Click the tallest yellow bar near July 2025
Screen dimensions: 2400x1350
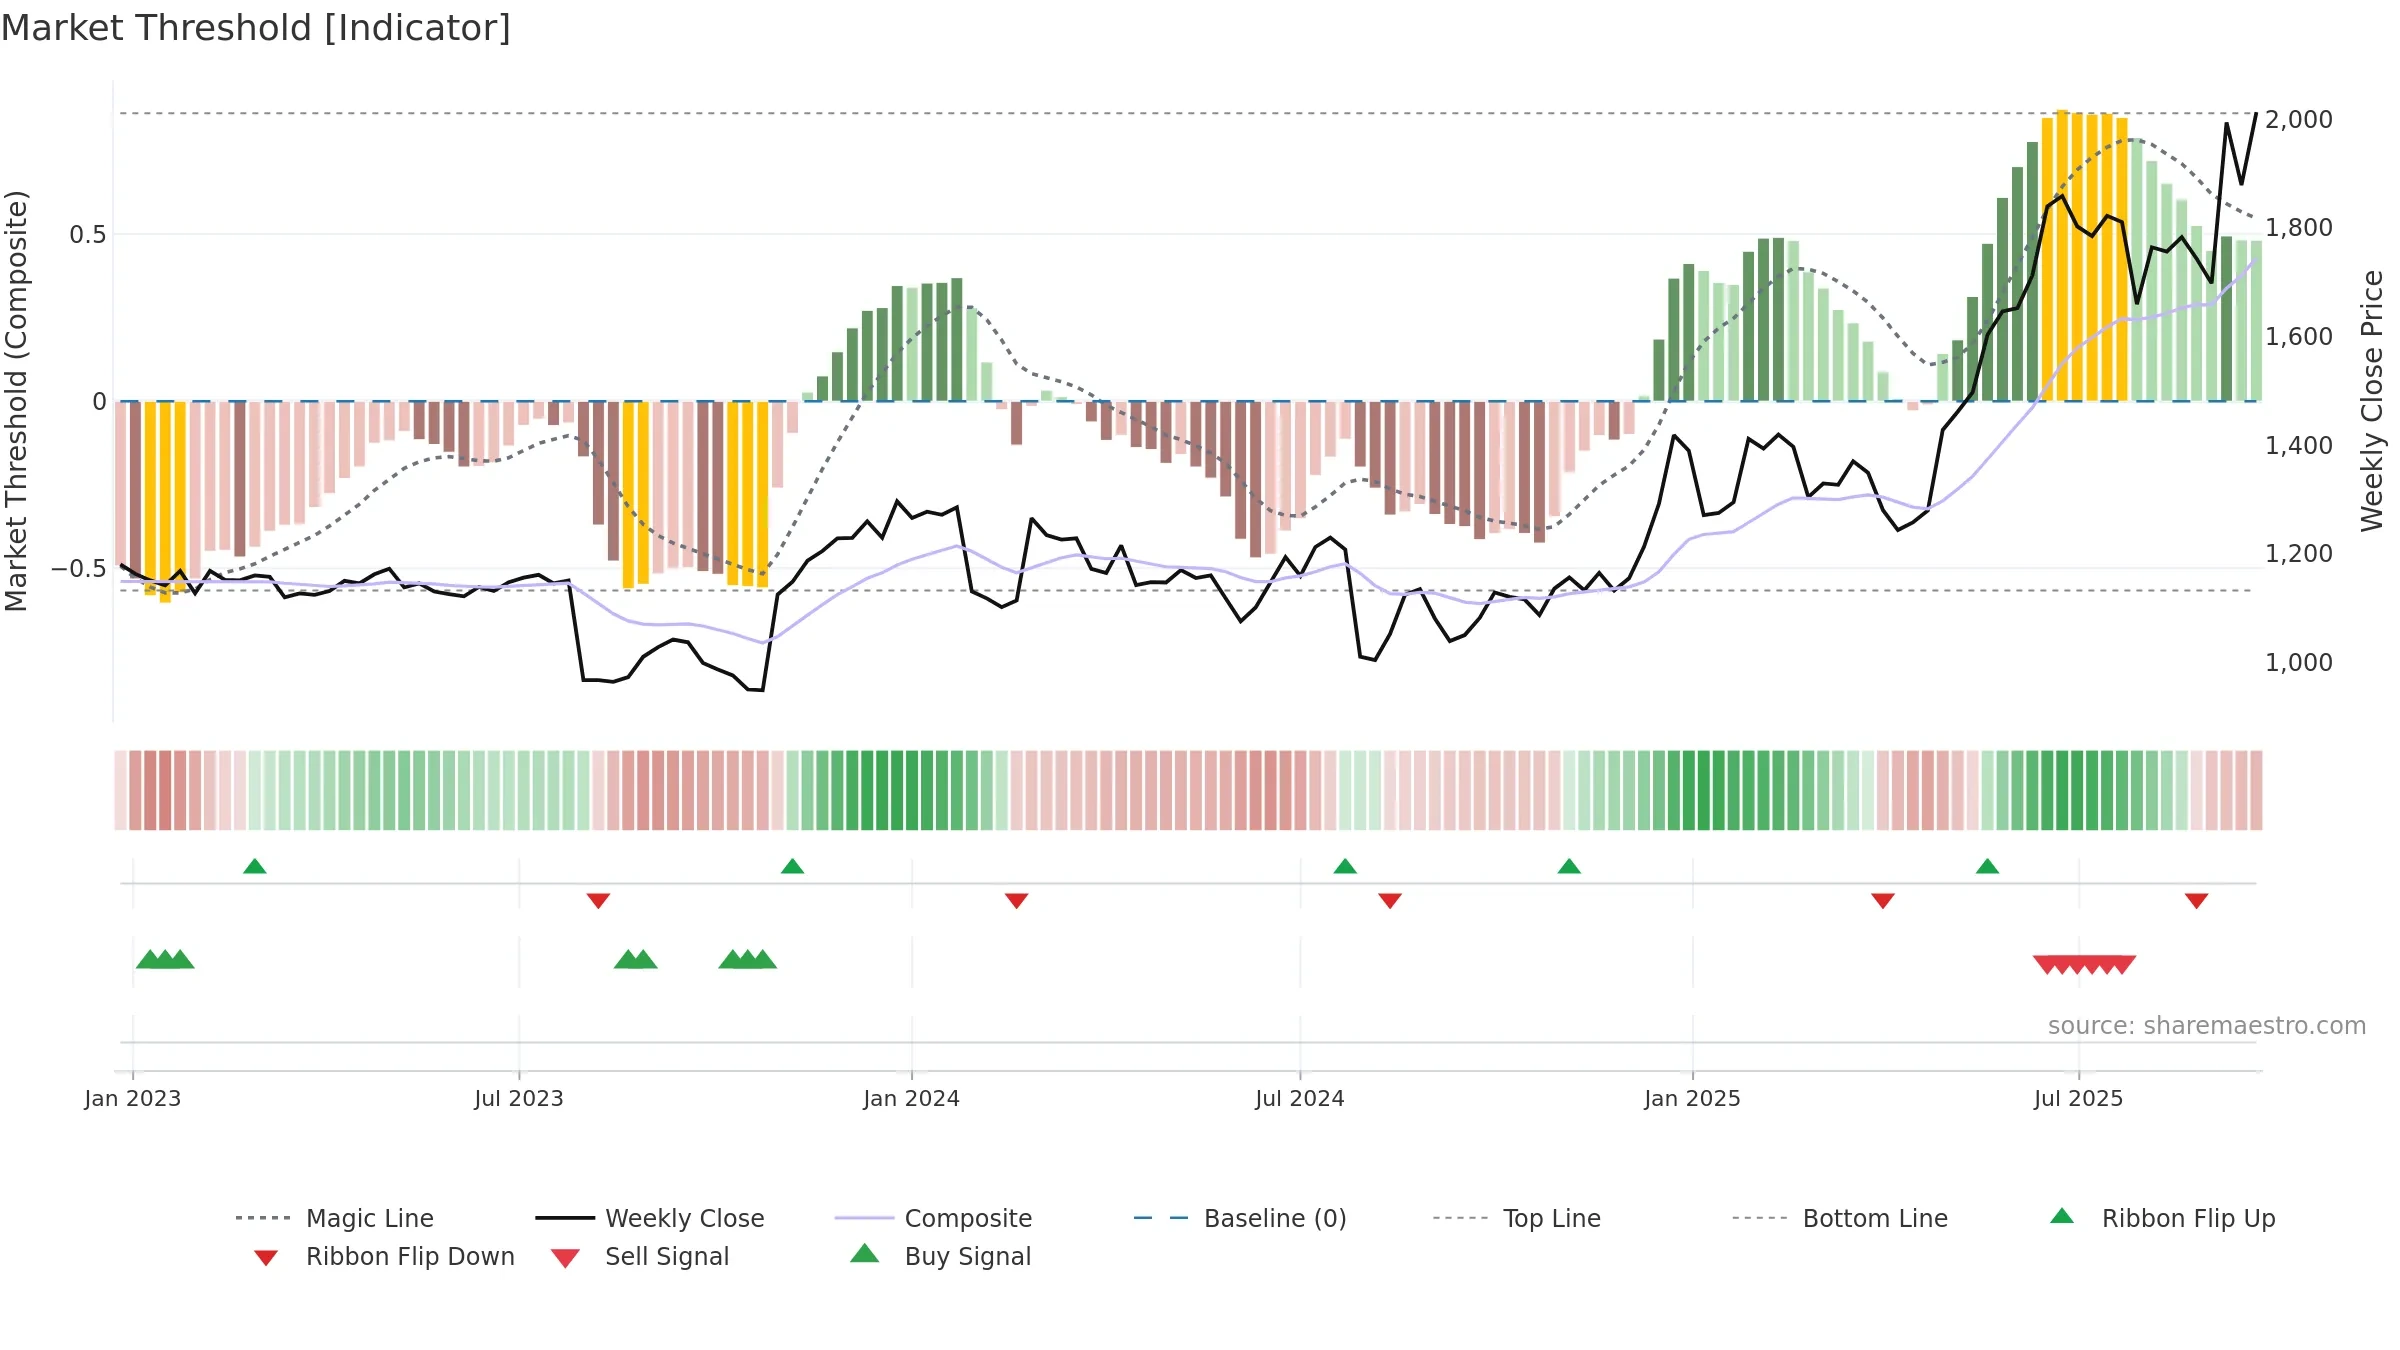point(2062,255)
